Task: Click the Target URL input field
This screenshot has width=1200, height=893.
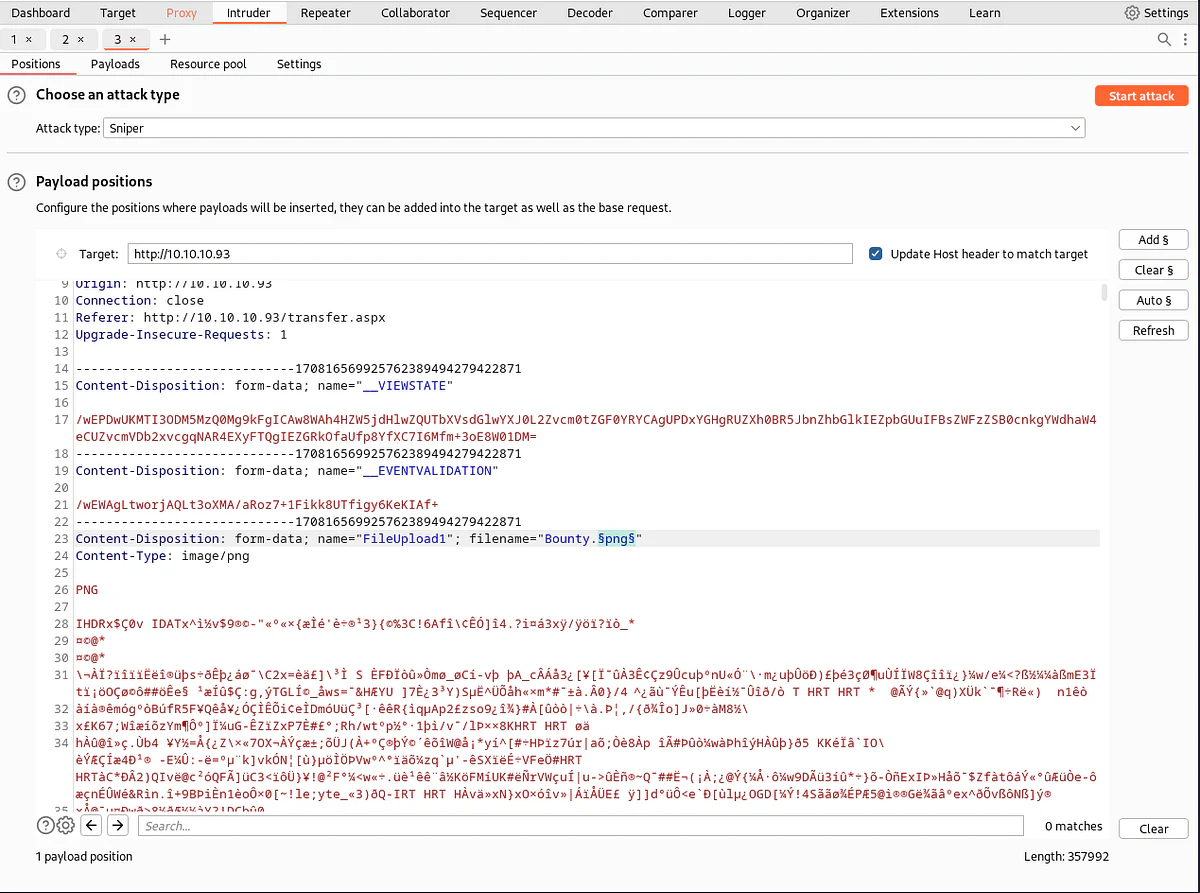Action: tap(490, 254)
